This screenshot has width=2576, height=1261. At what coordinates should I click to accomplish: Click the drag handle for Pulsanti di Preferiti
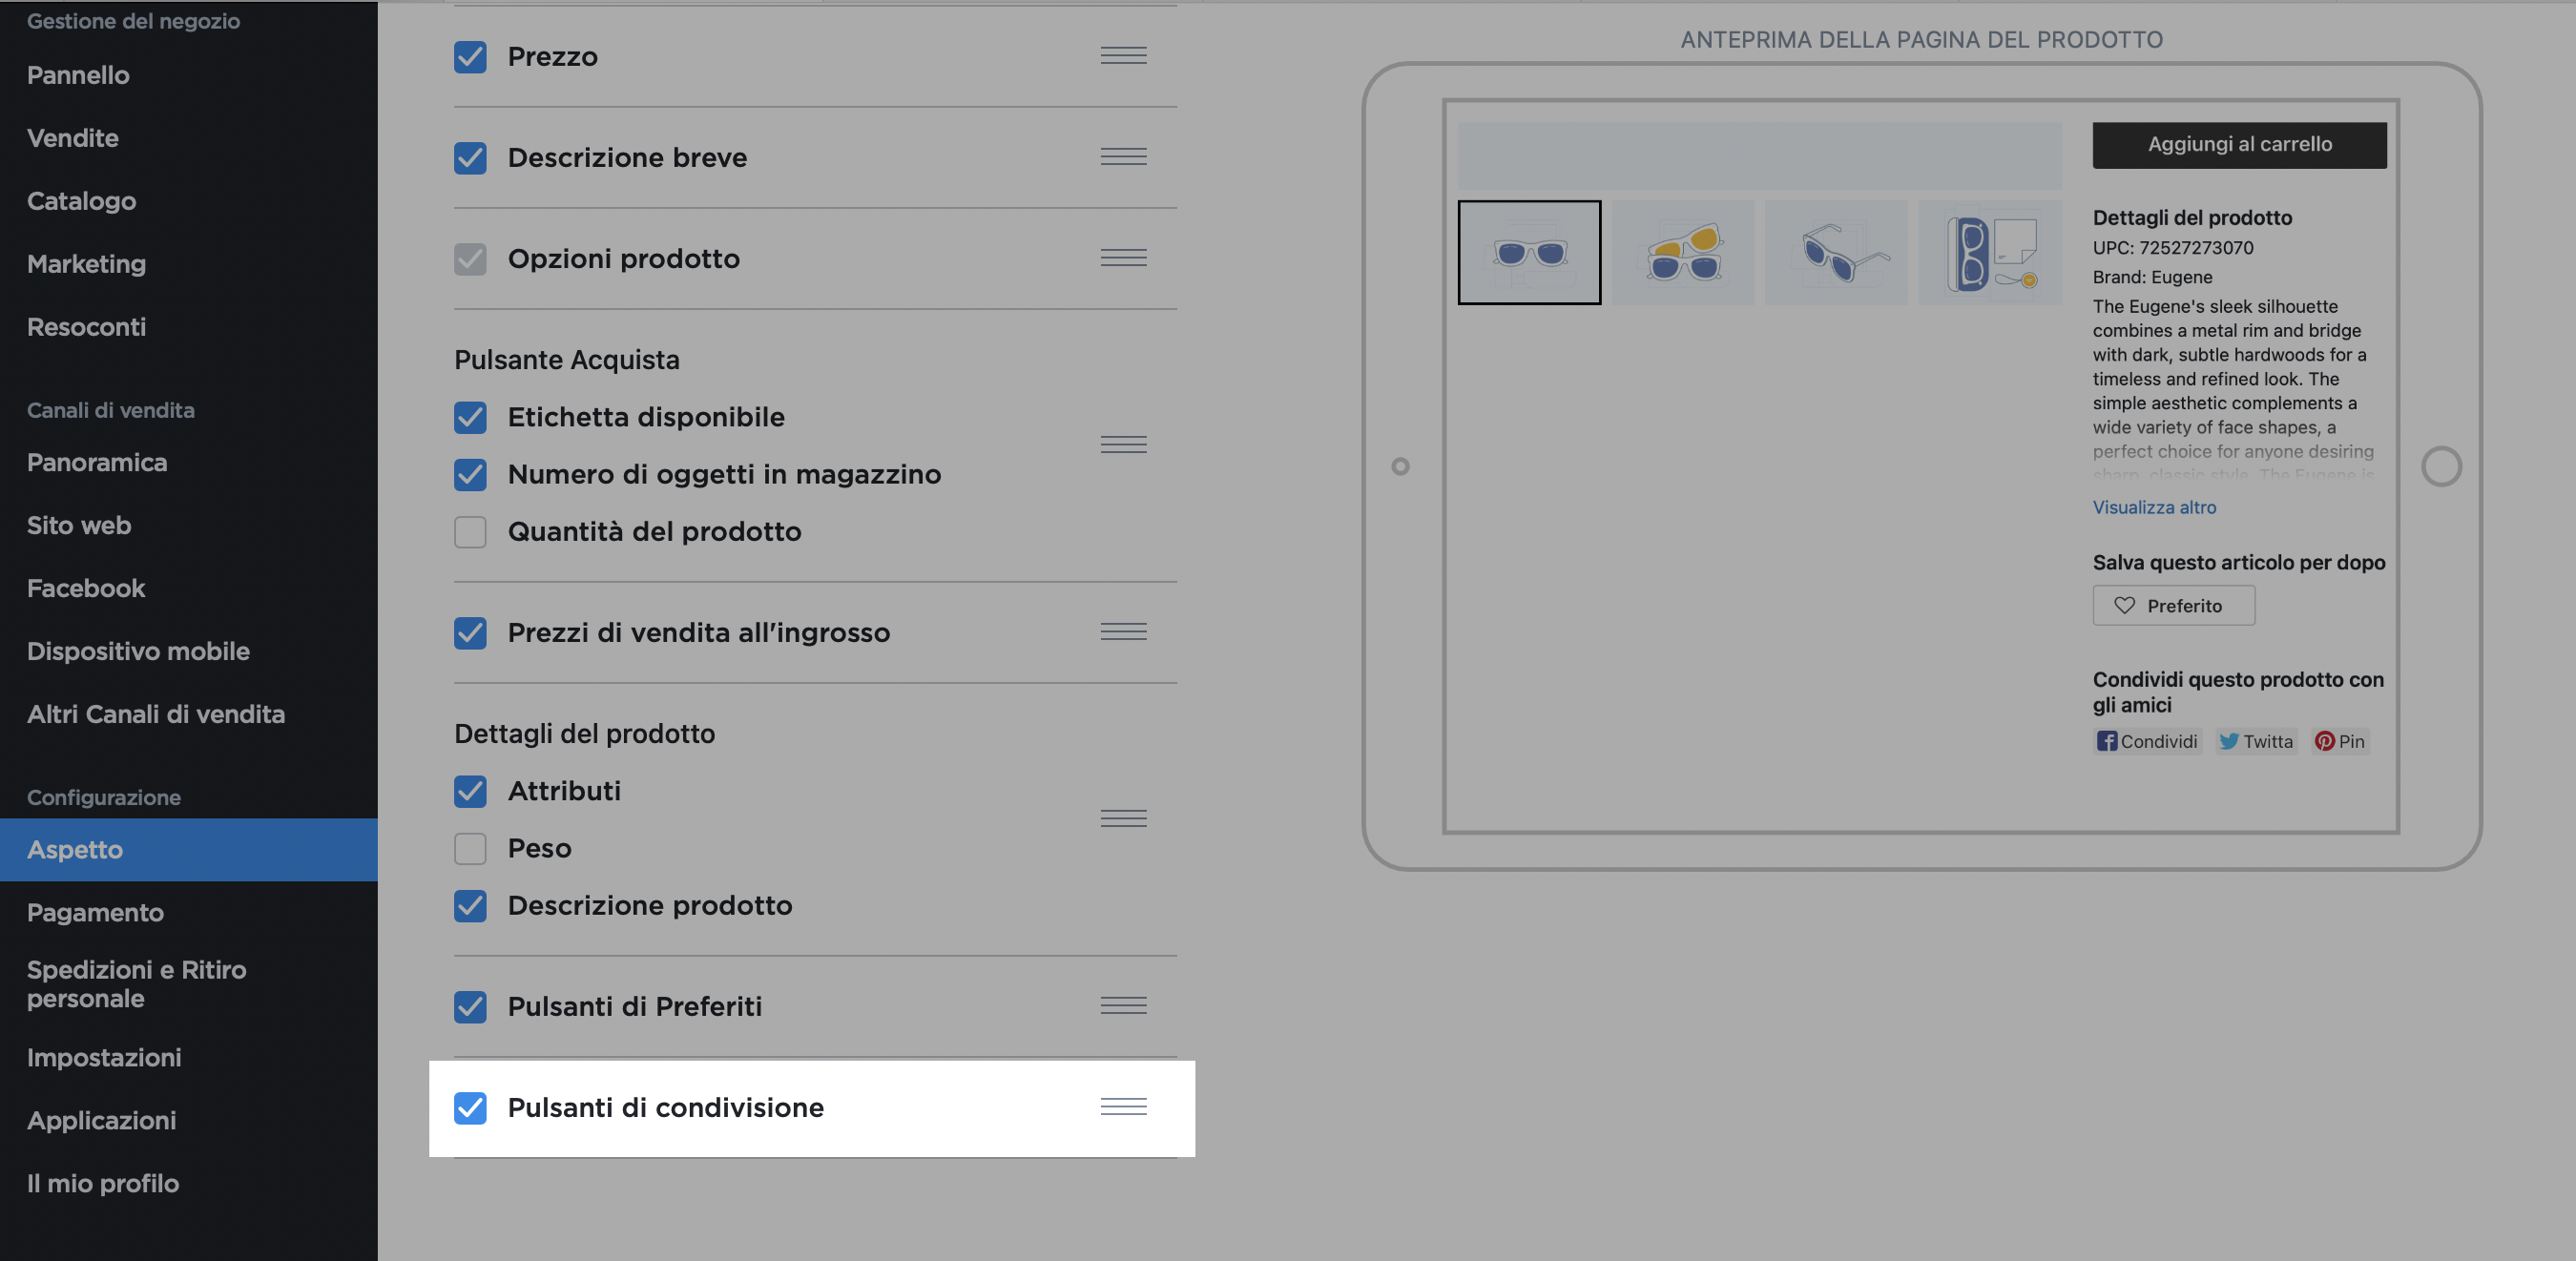click(1123, 1006)
